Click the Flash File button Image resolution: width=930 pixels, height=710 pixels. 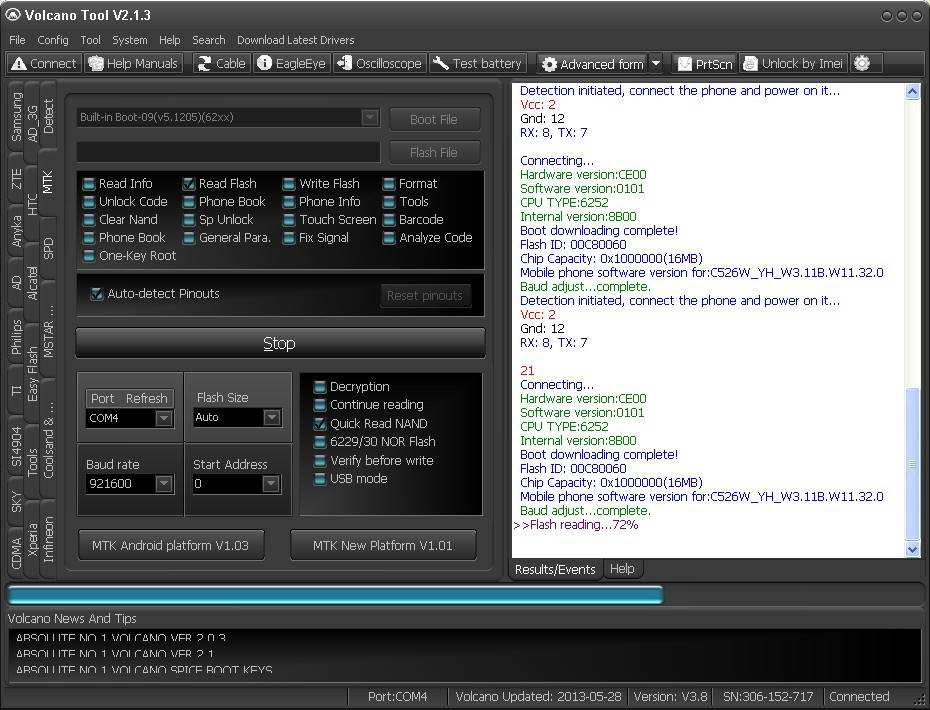[434, 152]
